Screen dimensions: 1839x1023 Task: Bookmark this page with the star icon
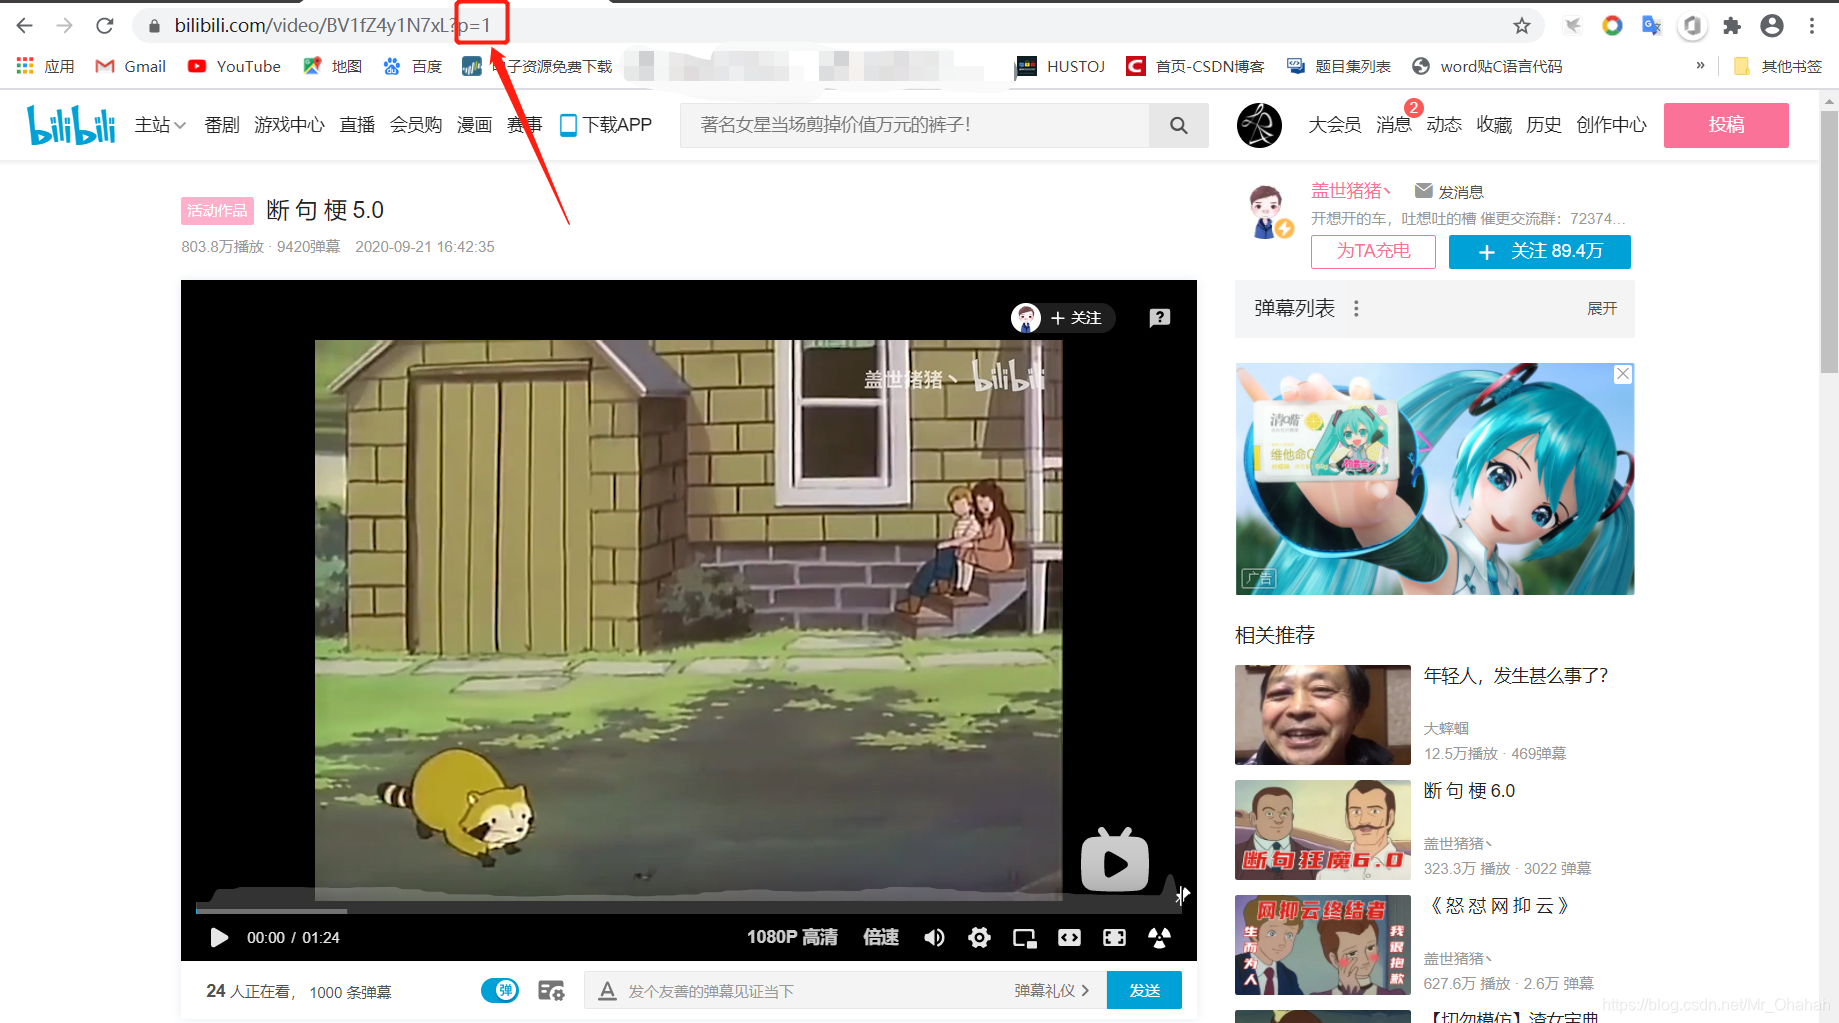[x=1522, y=26]
